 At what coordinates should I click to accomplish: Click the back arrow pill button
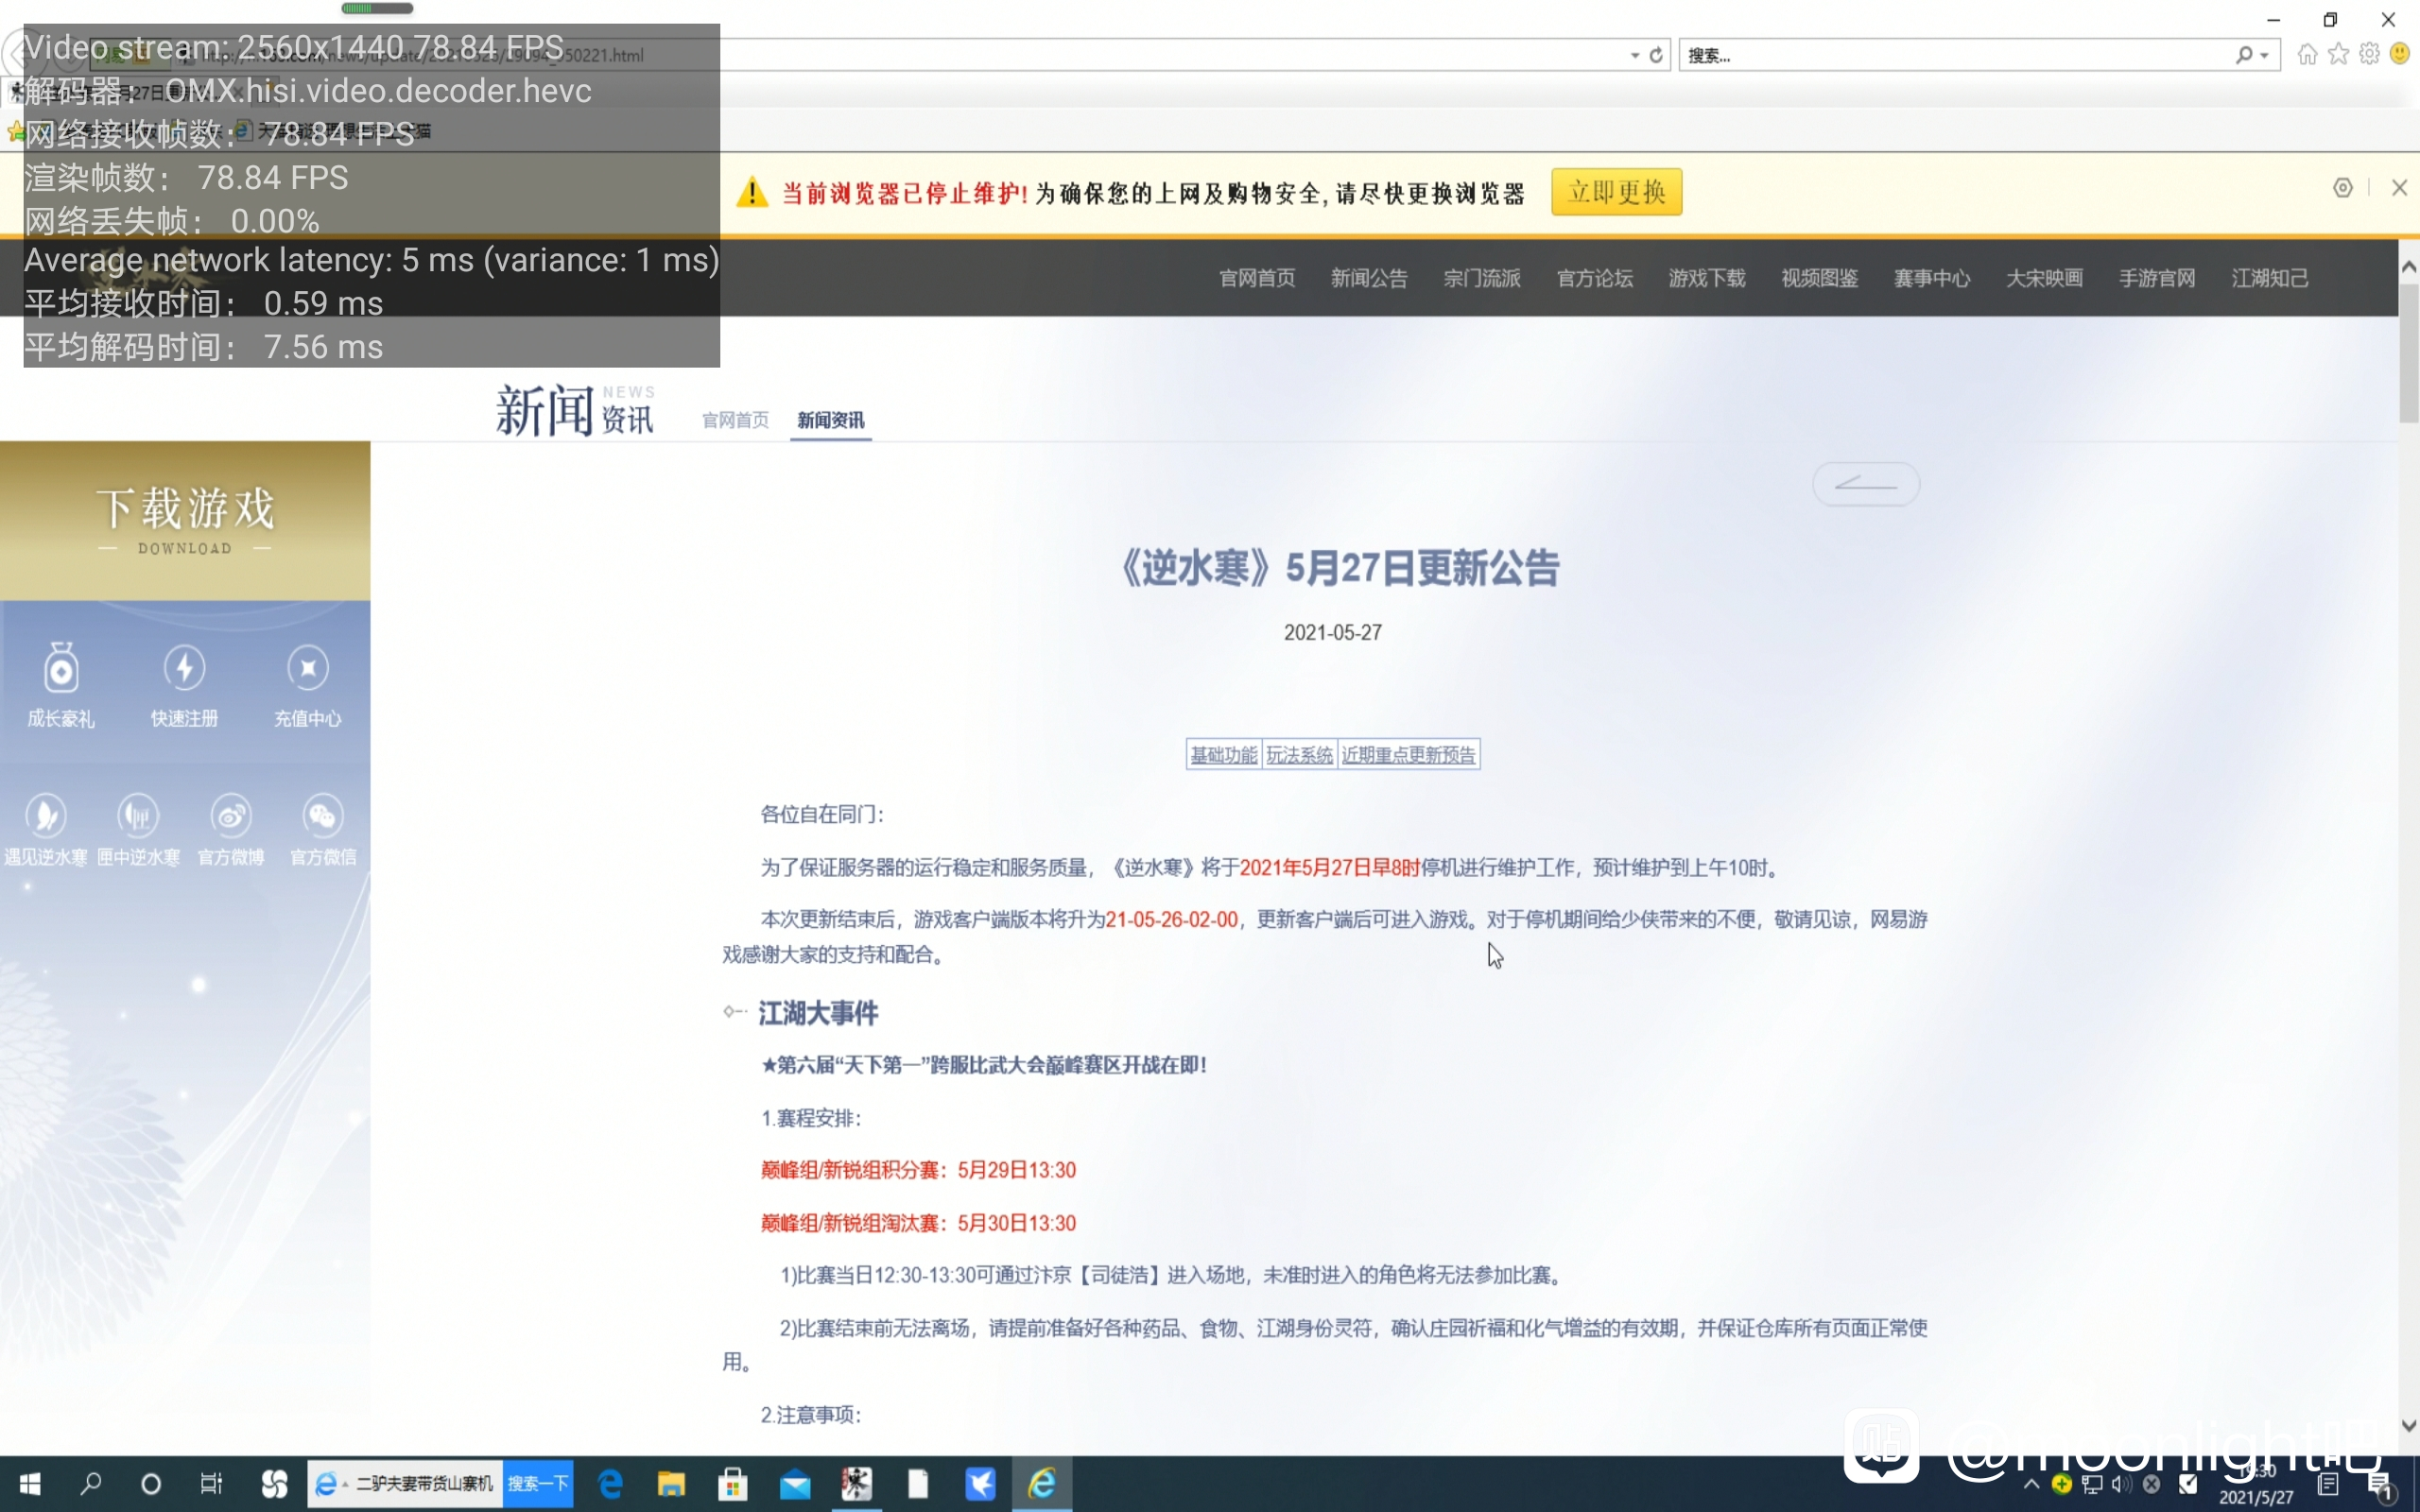pos(1866,484)
